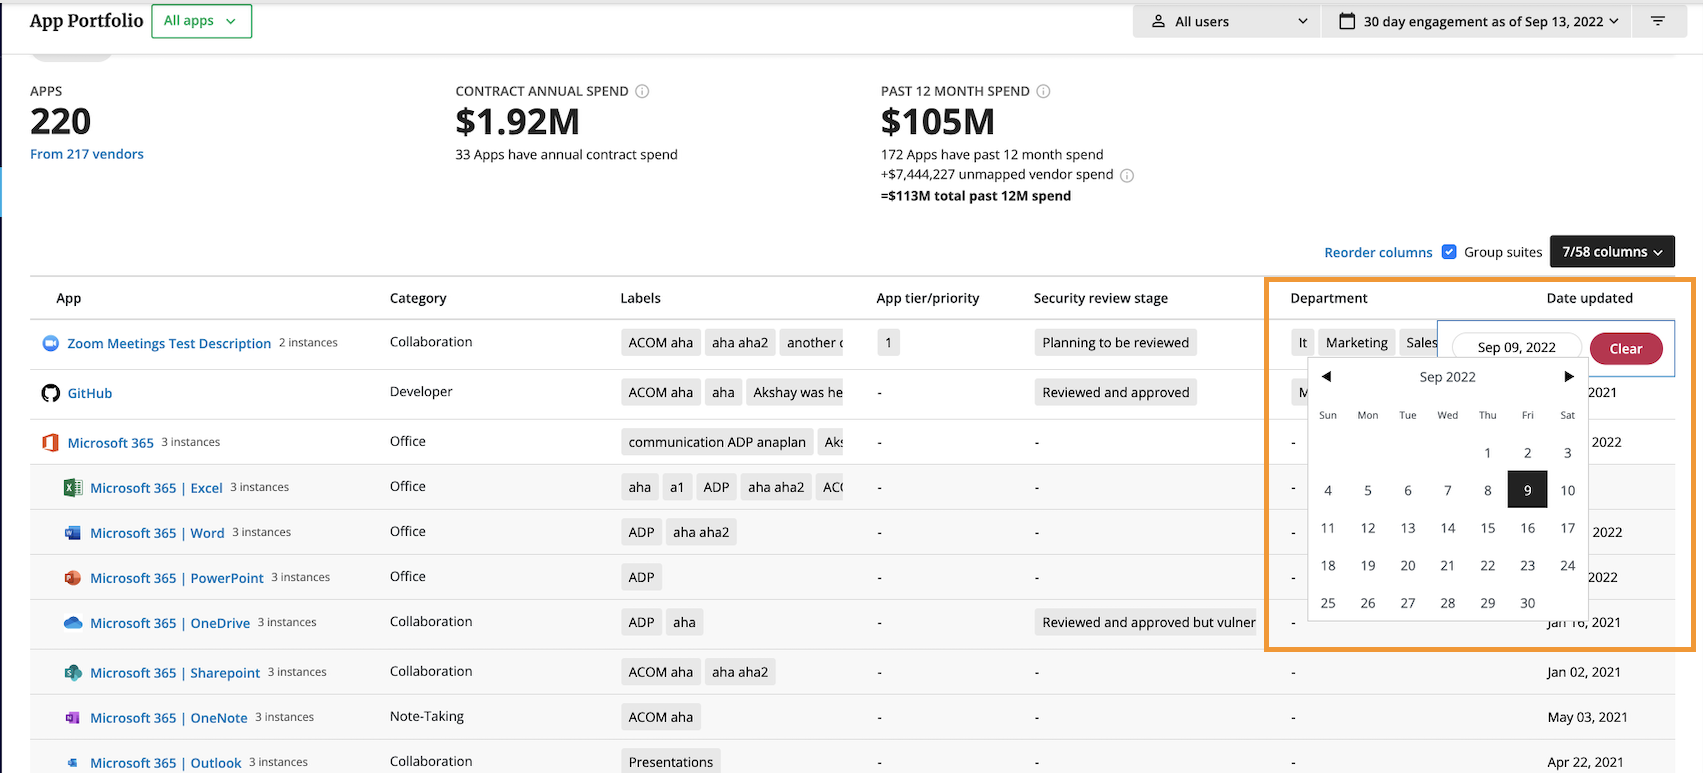Select day 15 in the calendar
Screen dimensions: 1703x773
tap(1487, 528)
